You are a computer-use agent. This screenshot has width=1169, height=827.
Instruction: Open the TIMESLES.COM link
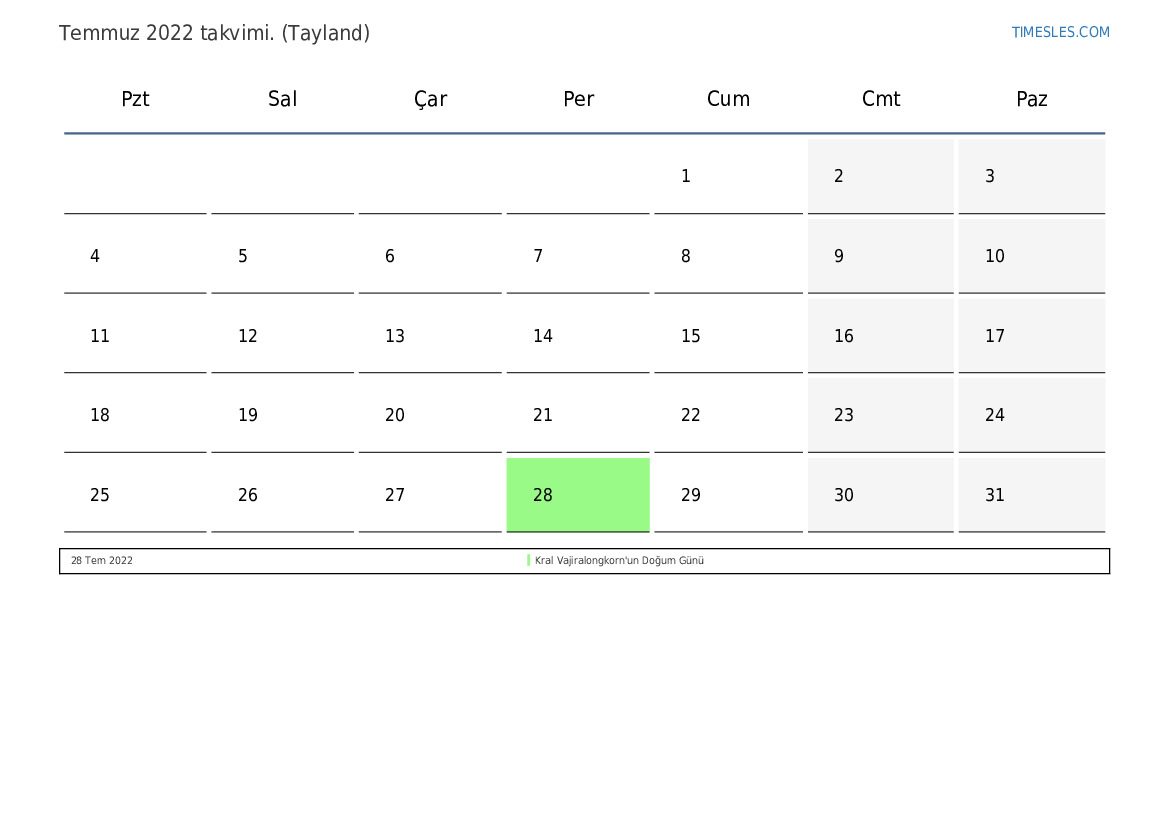[1060, 32]
